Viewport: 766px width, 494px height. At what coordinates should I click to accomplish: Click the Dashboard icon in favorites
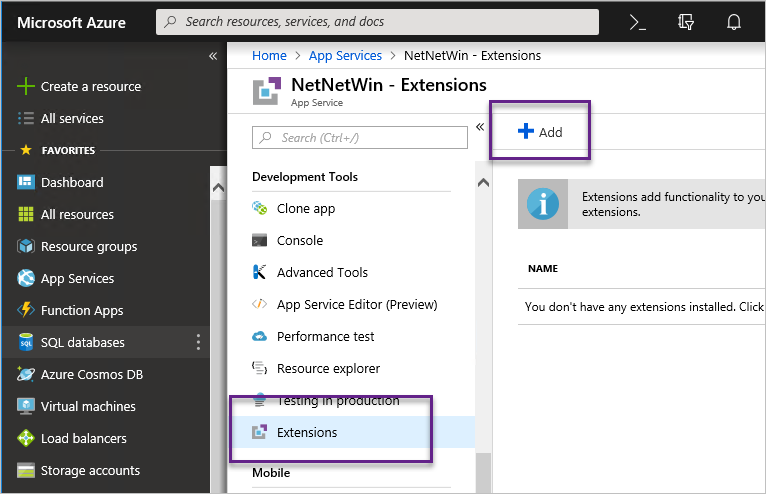coord(25,182)
